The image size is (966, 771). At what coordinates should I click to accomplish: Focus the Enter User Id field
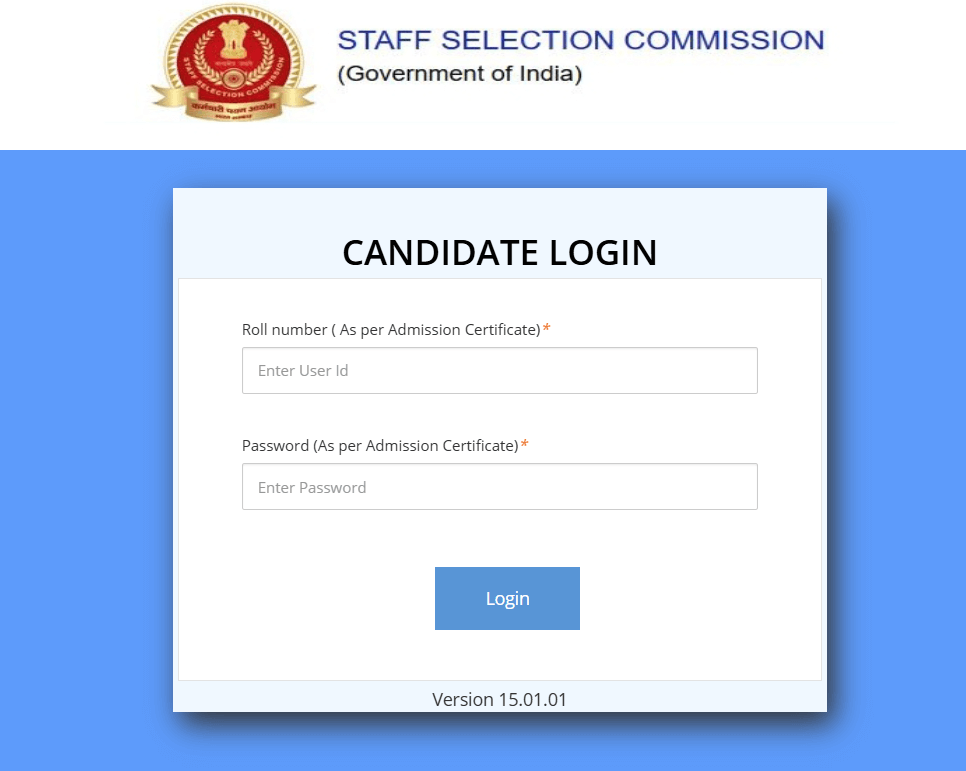click(x=499, y=370)
